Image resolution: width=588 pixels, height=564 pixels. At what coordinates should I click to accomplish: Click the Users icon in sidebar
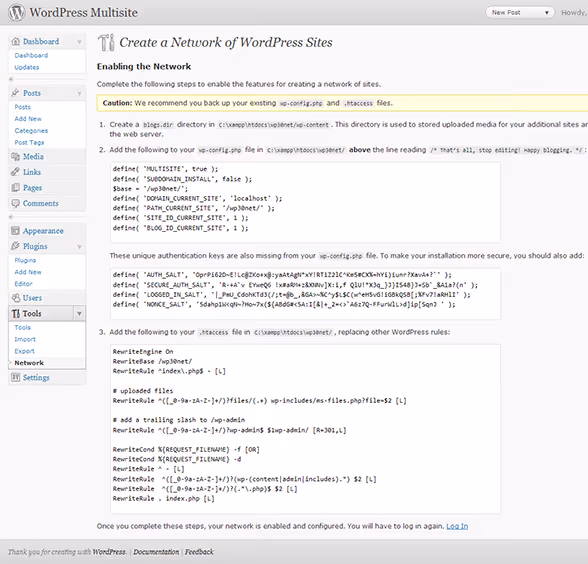15,298
